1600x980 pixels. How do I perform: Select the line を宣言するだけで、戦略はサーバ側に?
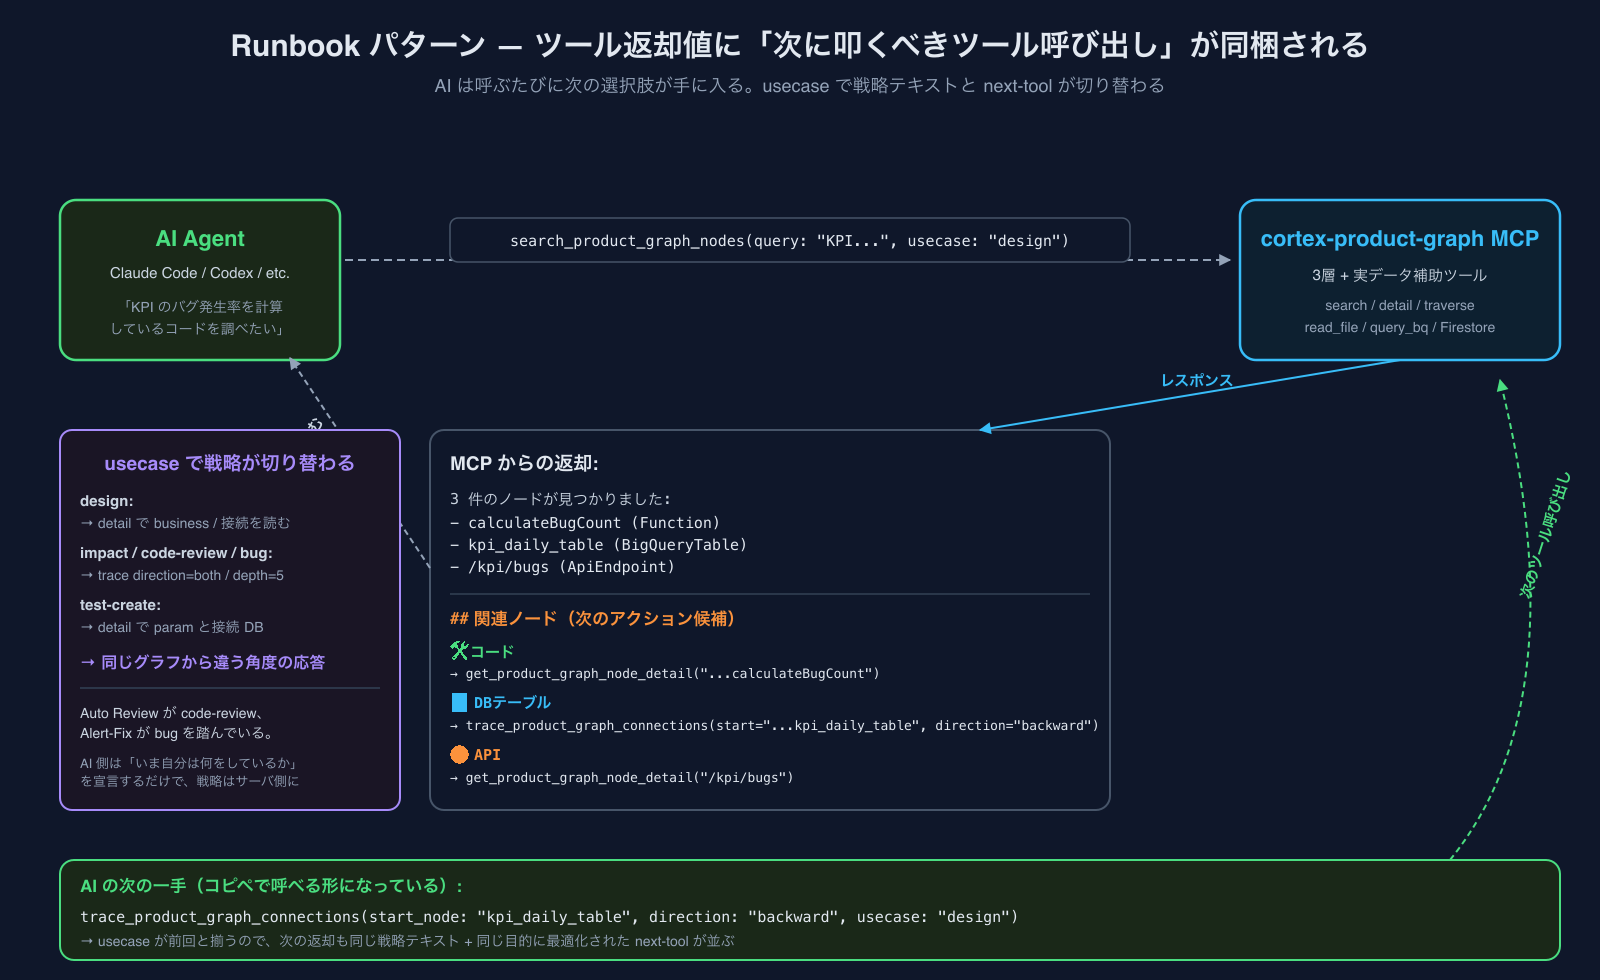[x=190, y=781]
